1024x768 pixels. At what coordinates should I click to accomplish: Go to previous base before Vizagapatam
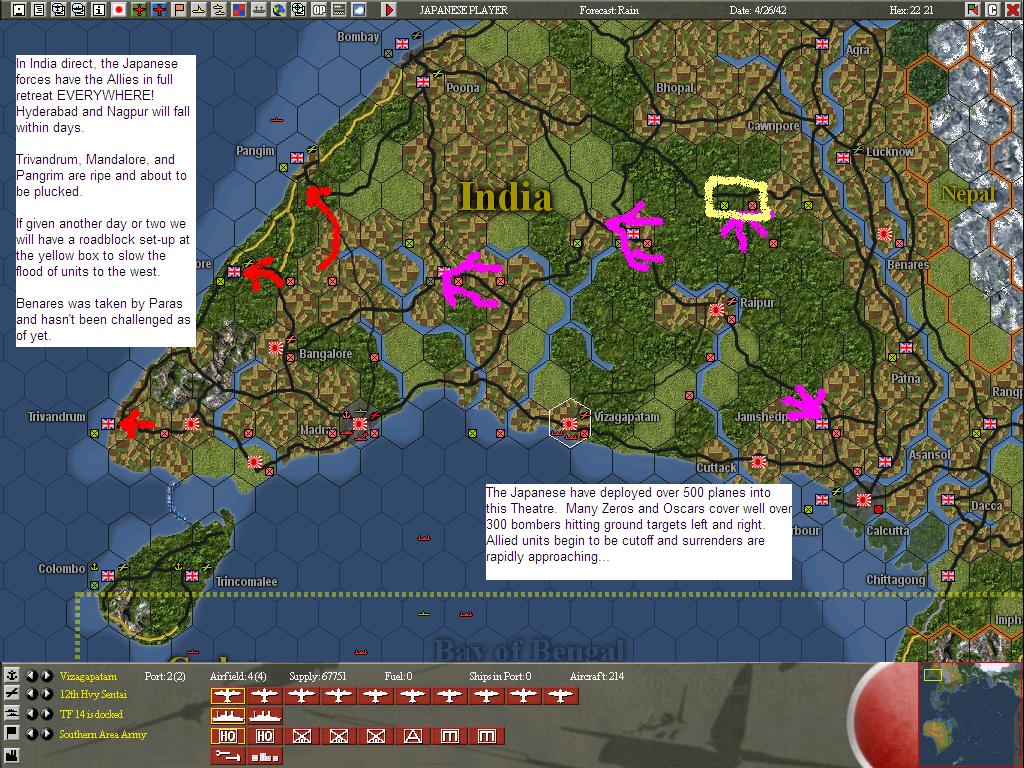click(x=31, y=676)
